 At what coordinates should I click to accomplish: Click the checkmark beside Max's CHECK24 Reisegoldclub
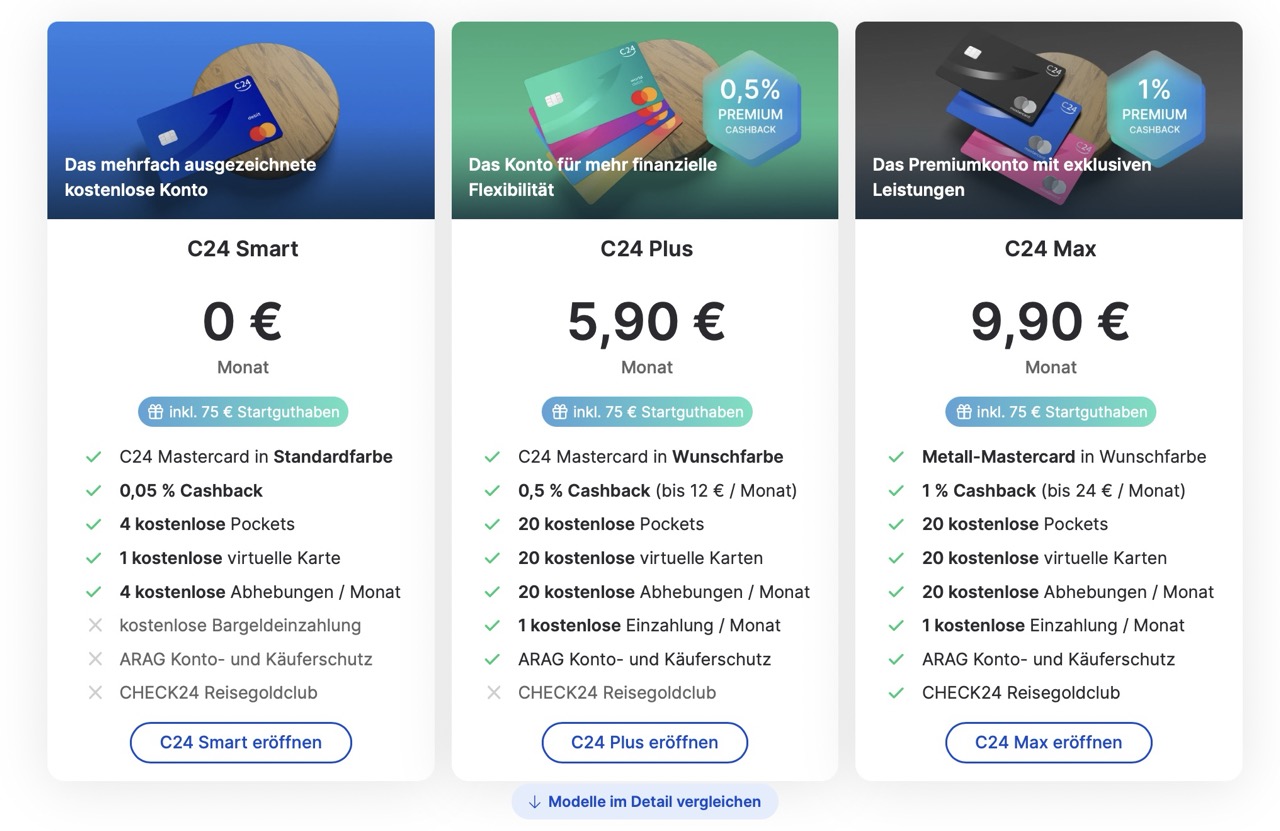point(896,693)
